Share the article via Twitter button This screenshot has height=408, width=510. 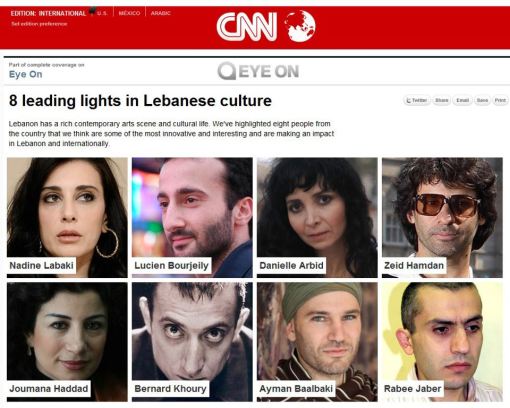pos(416,100)
